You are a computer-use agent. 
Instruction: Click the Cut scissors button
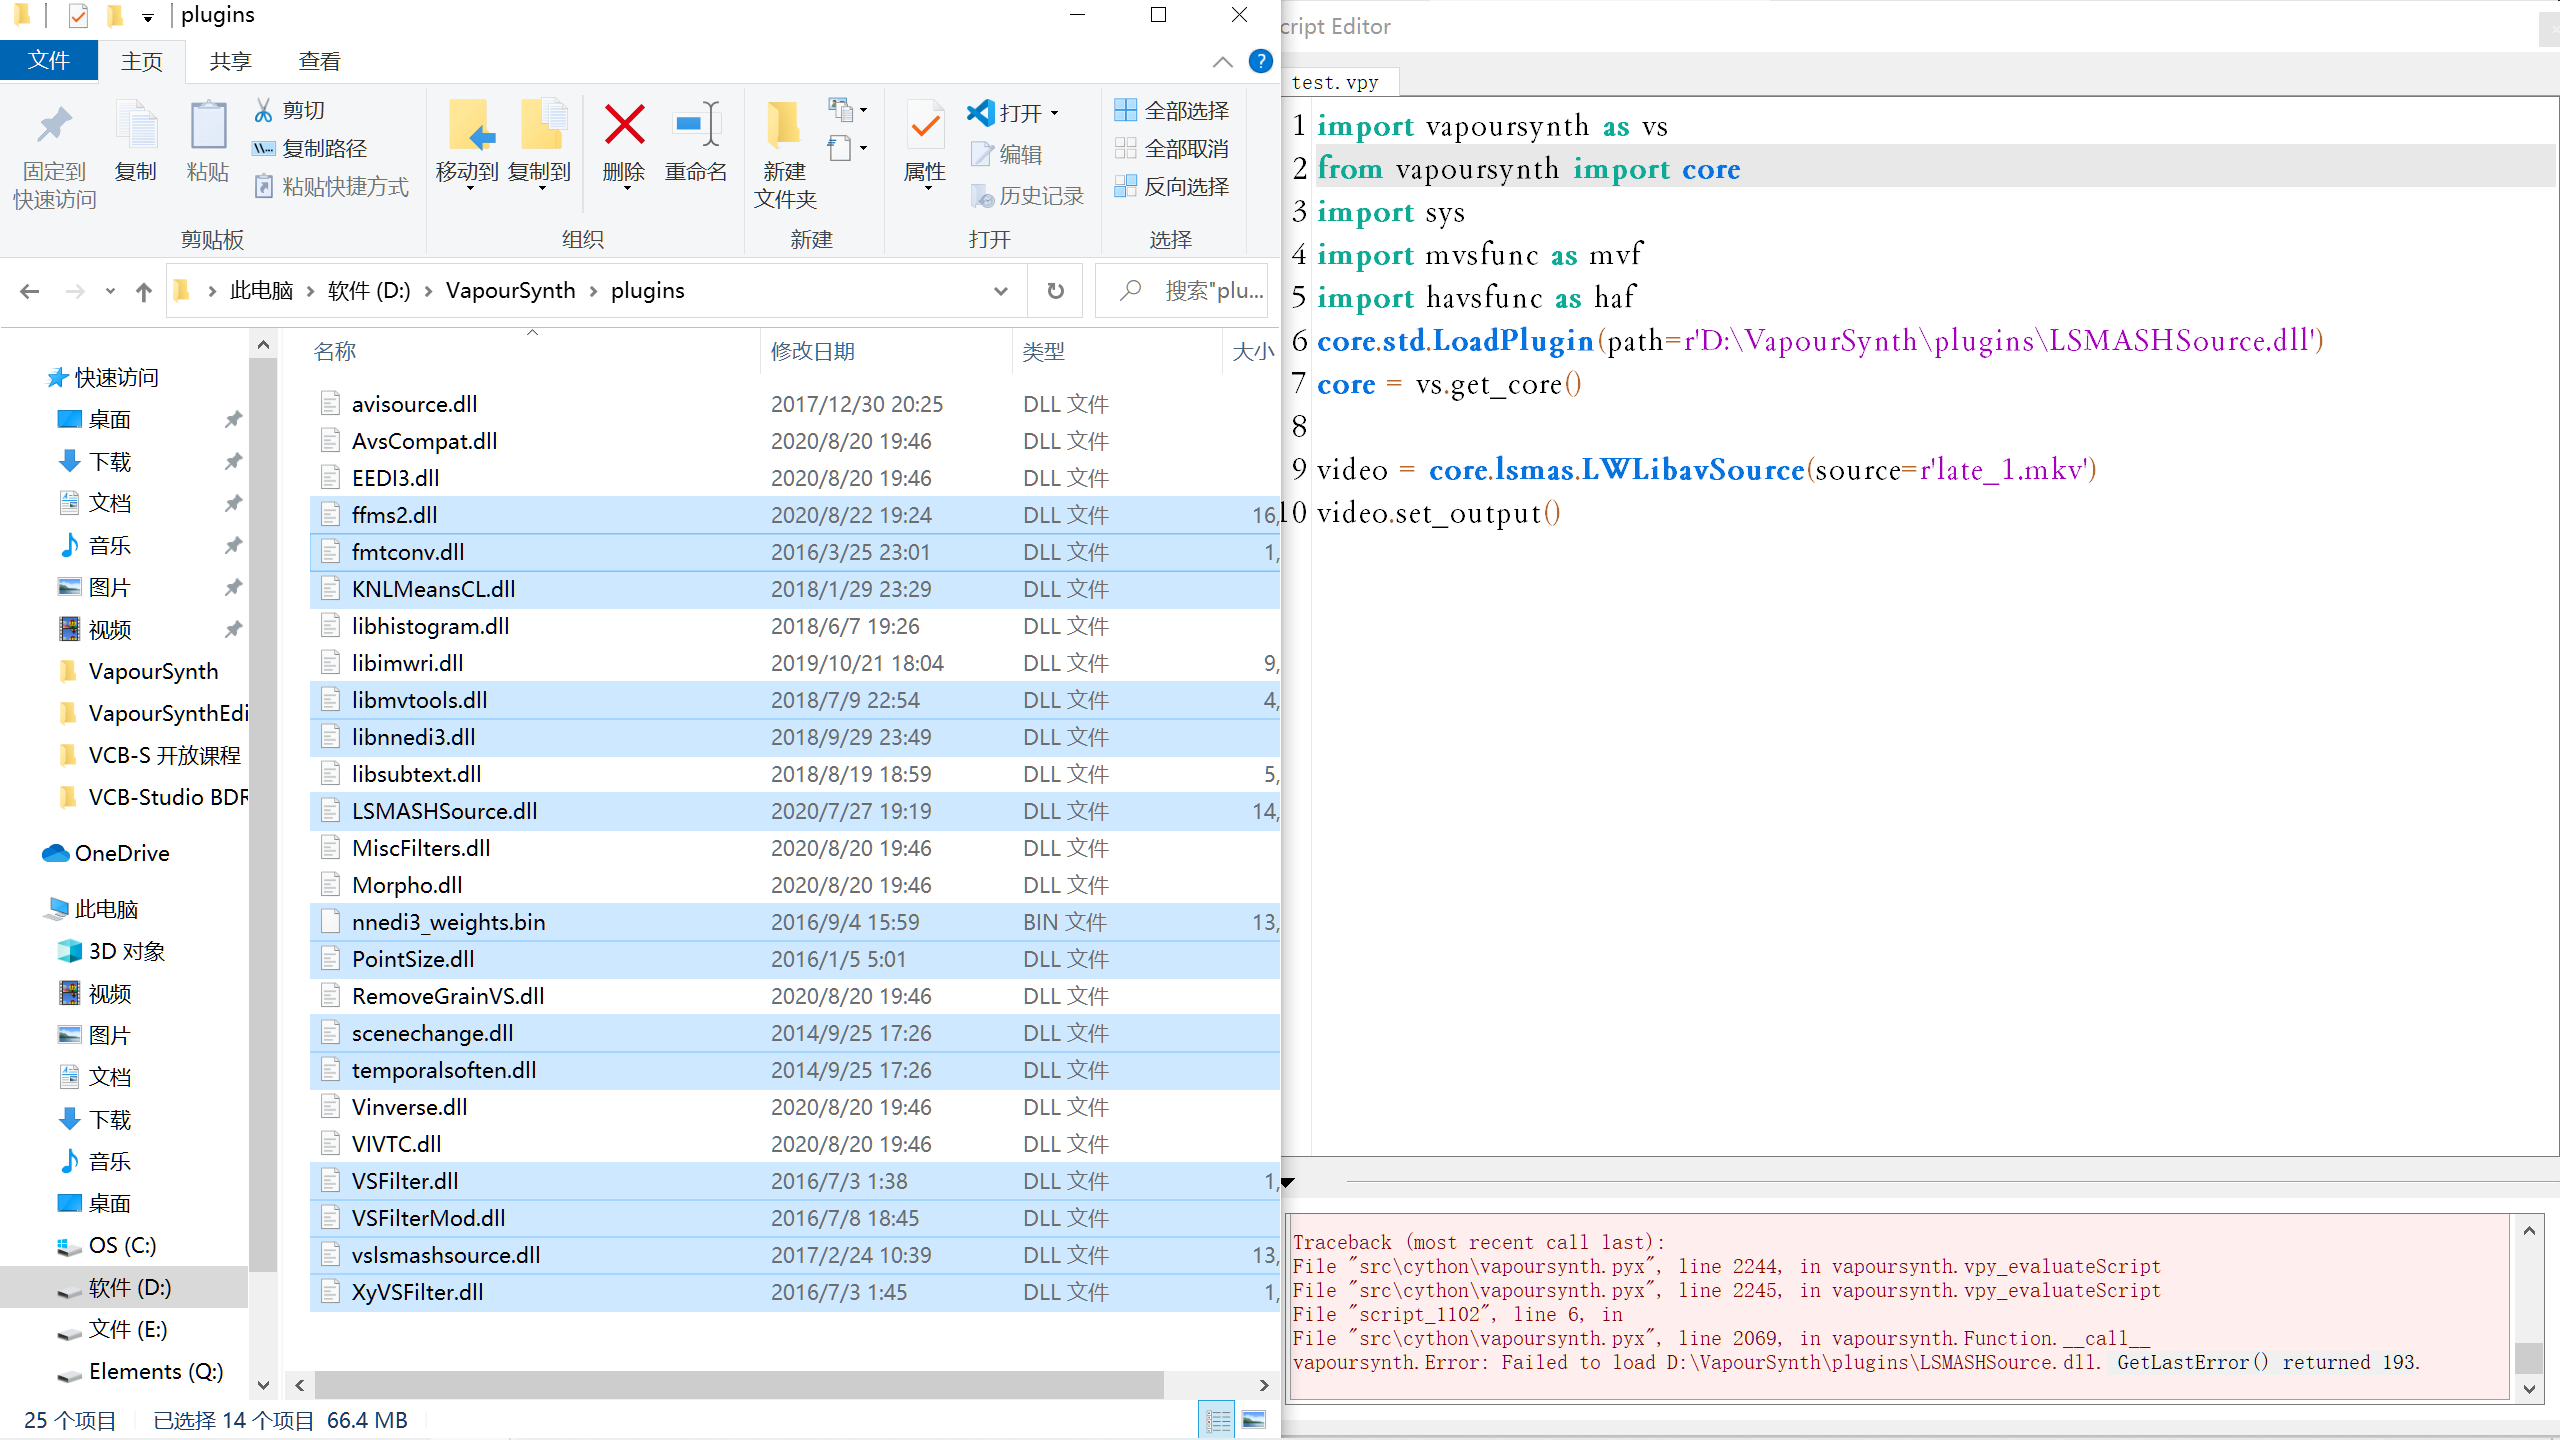[x=291, y=110]
